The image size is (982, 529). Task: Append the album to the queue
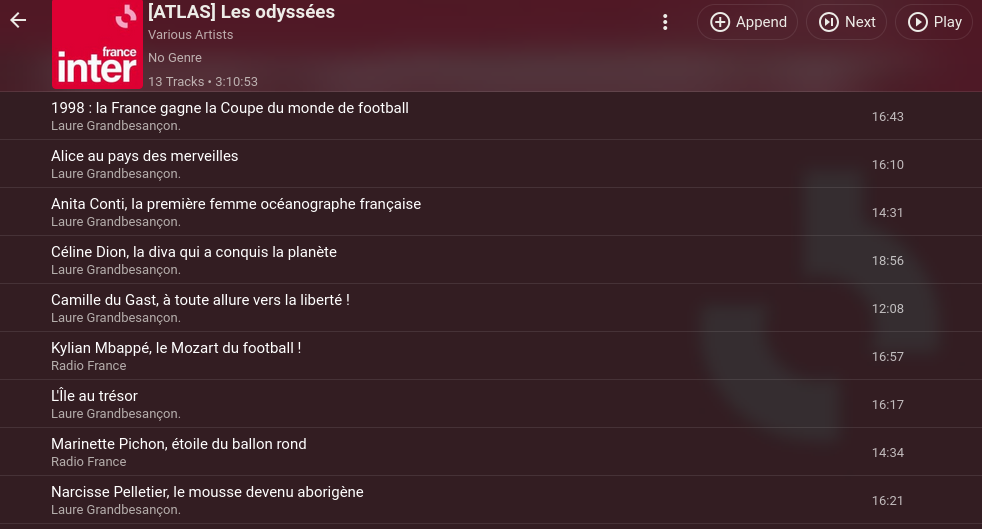747,22
